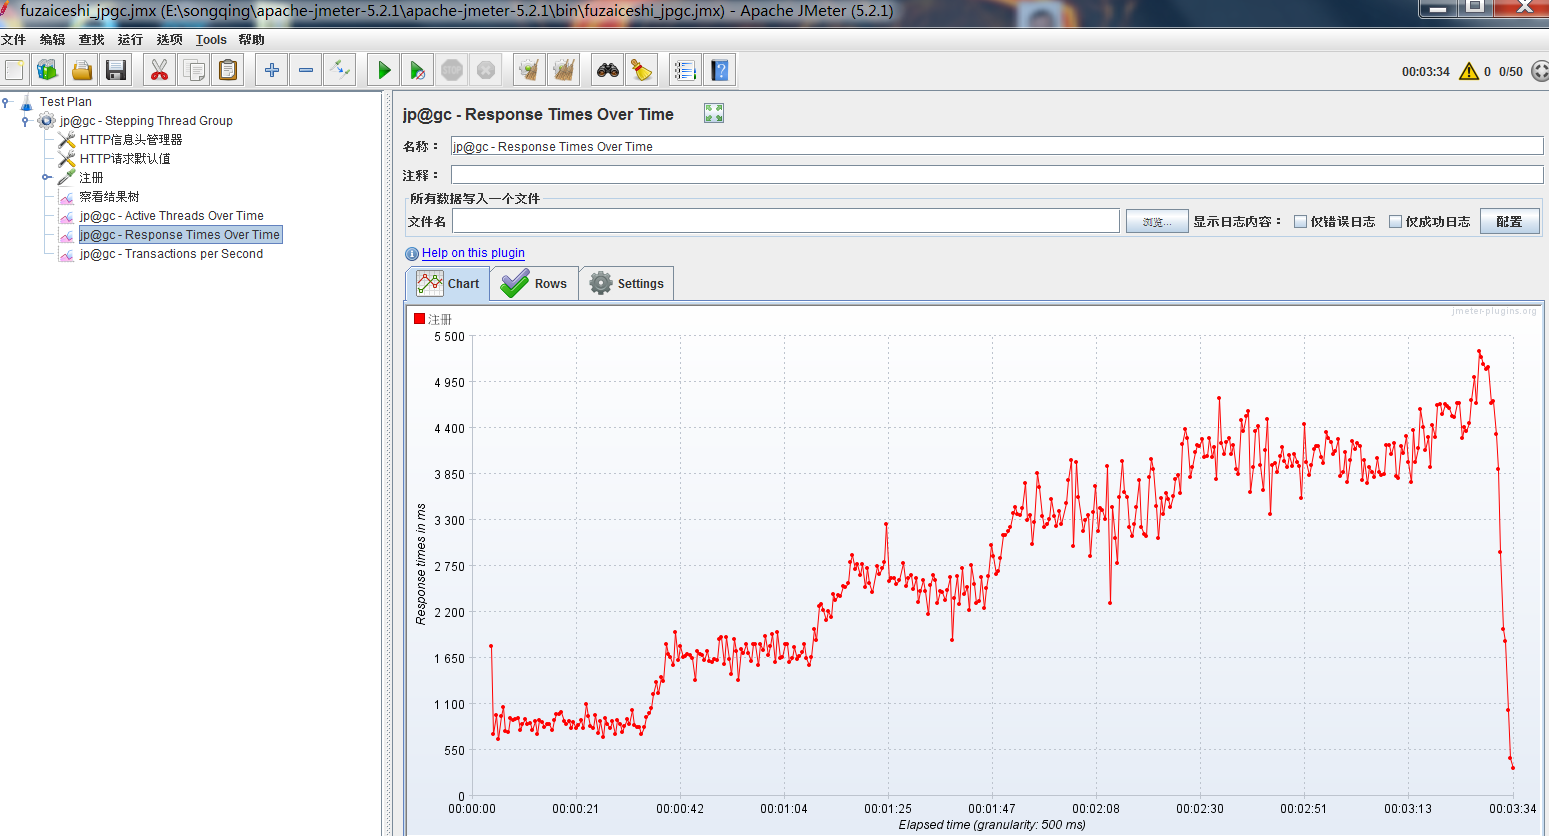Open the 选项 menu
Viewport: 1549px width, 836px height.
tap(169, 40)
